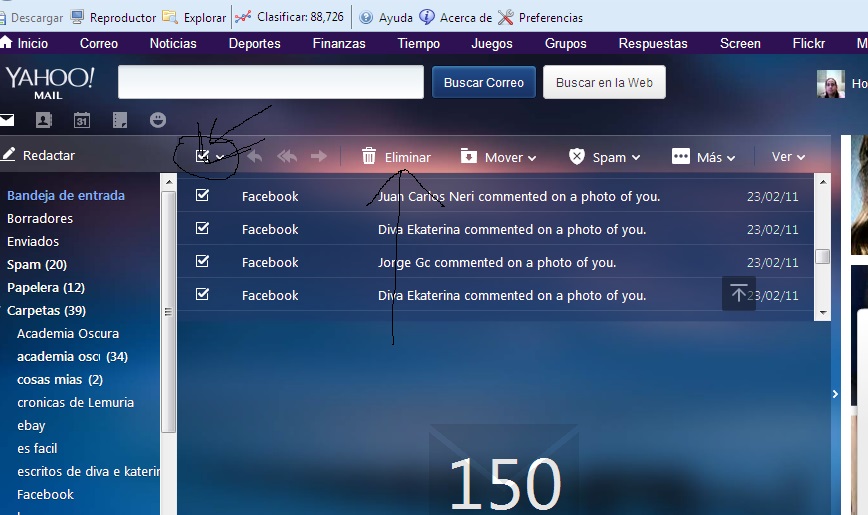
Task: Click the mail search input field
Action: pos(271,82)
